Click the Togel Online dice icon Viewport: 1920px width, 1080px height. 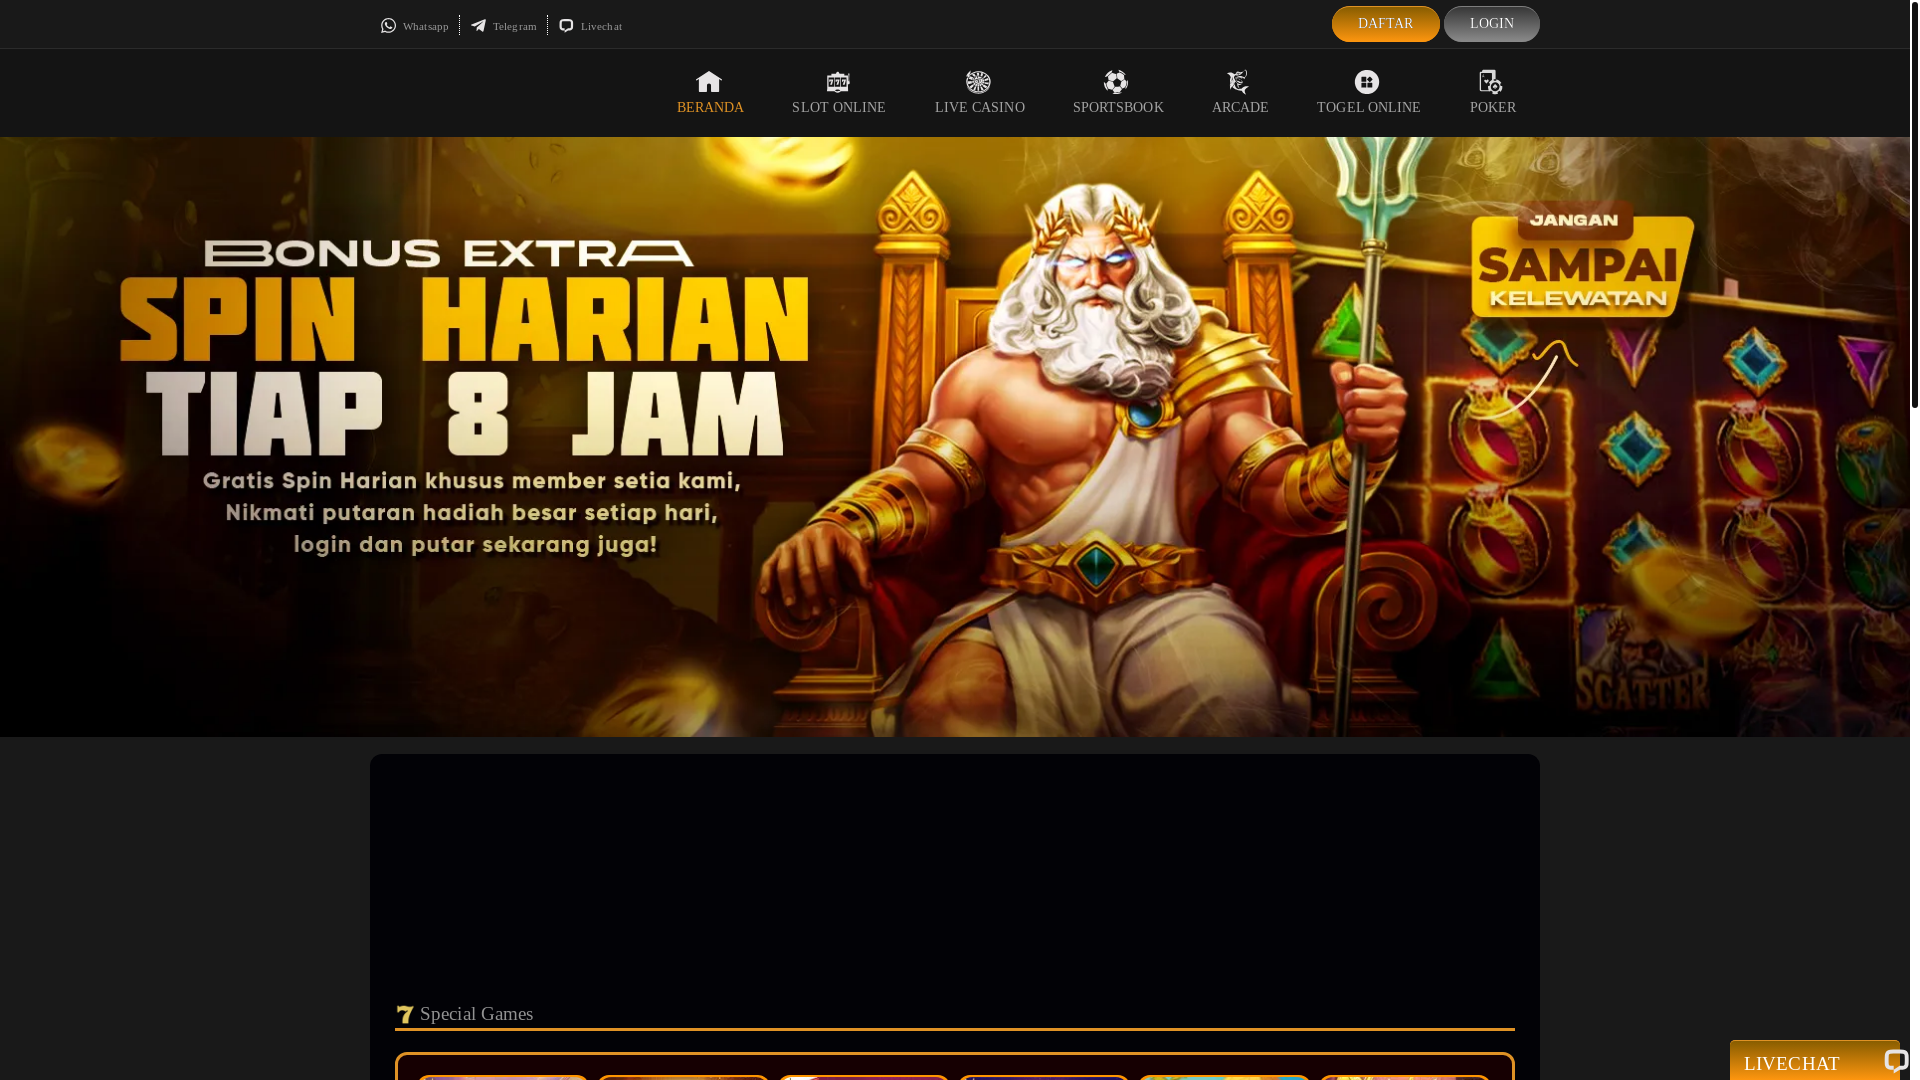pos(1367,82)
